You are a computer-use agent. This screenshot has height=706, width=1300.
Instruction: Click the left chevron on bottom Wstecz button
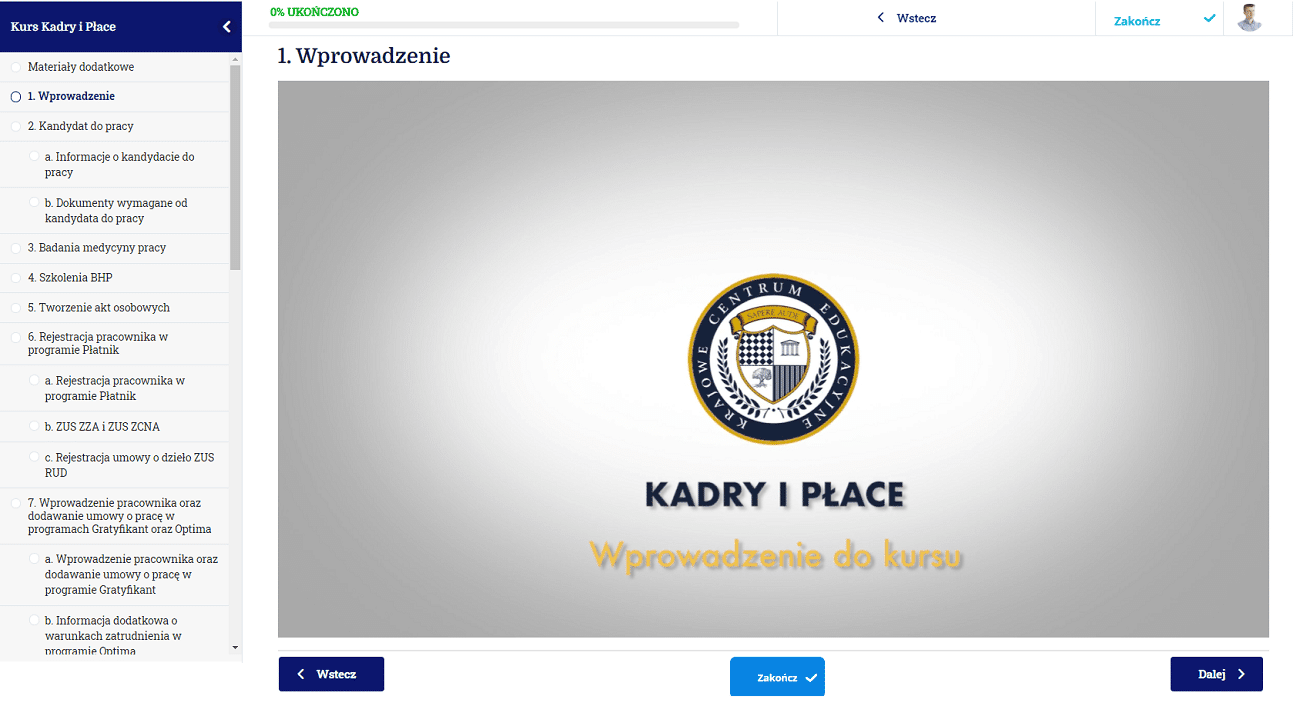(x=301, y=674)
